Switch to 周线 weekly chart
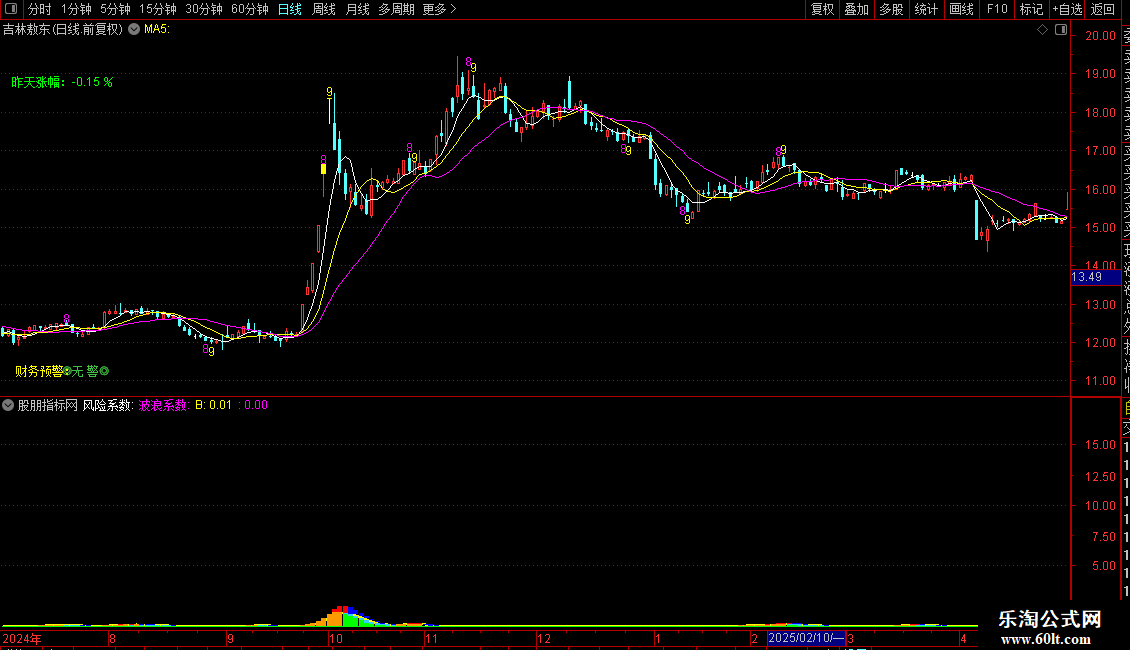Viewport: 1130px width, 650px height. (x=324, y=9)
